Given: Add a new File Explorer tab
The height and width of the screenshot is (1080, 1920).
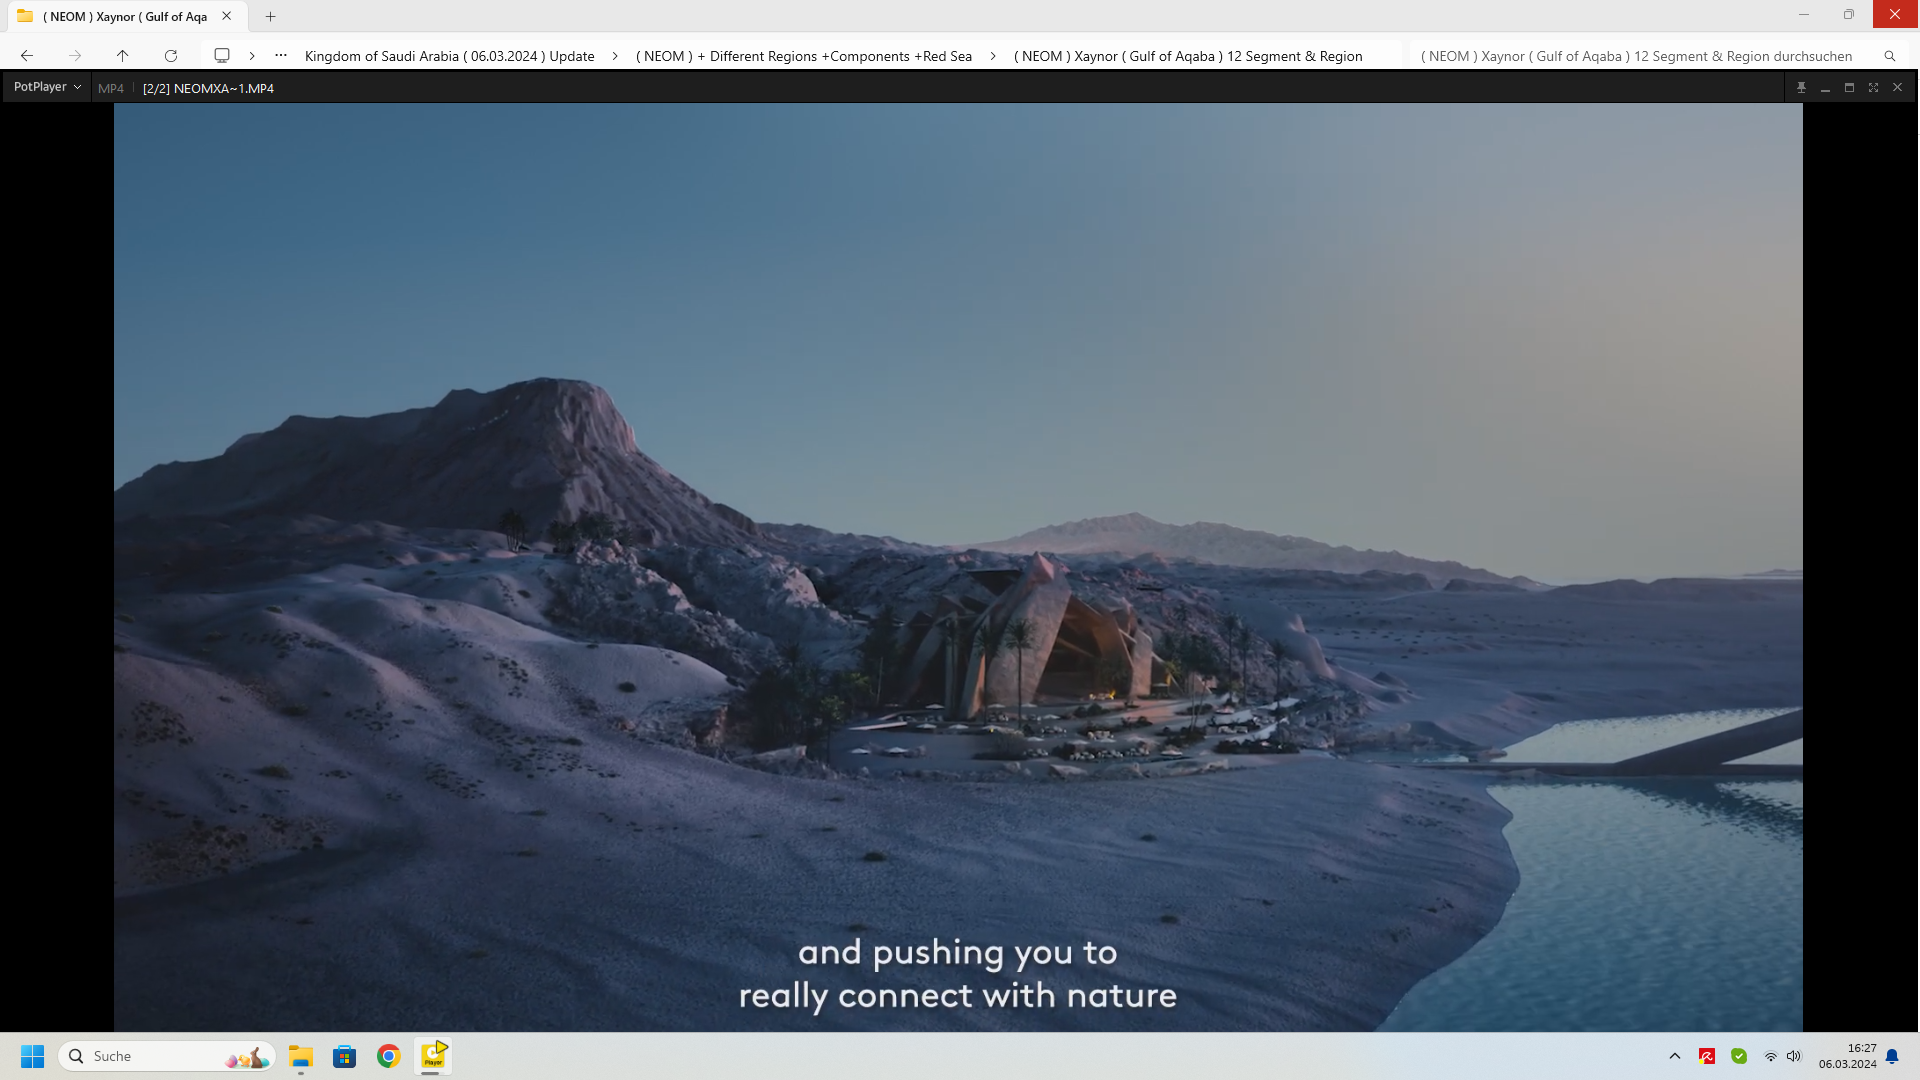Looking at the screenshot, I should pyautogui.click(x=270, y=16).
